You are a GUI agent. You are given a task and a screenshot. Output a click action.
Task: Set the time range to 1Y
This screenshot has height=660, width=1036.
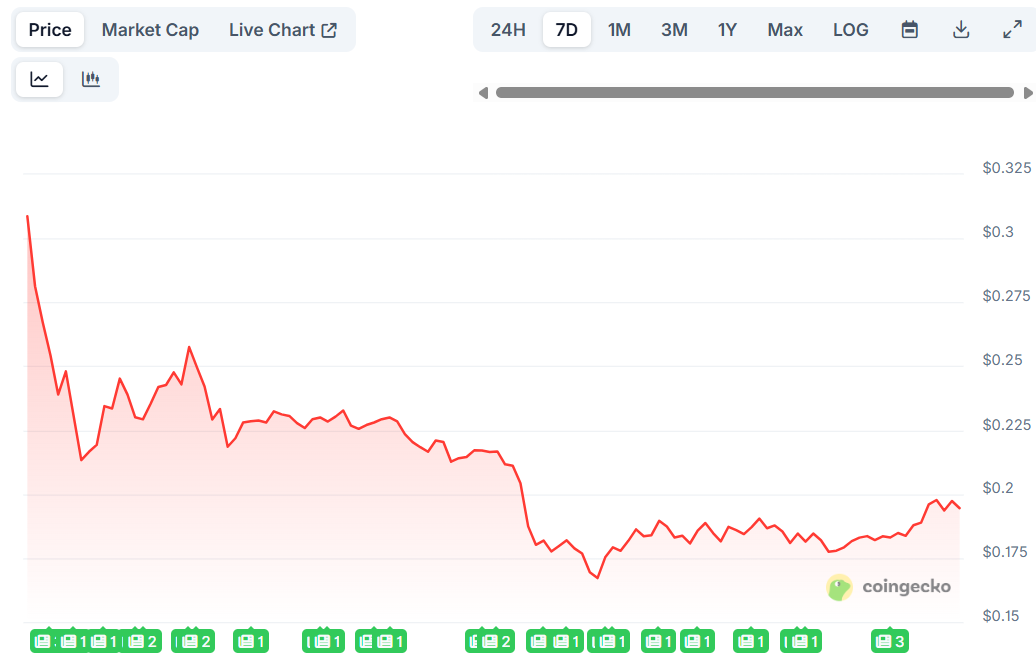[727, 30]
